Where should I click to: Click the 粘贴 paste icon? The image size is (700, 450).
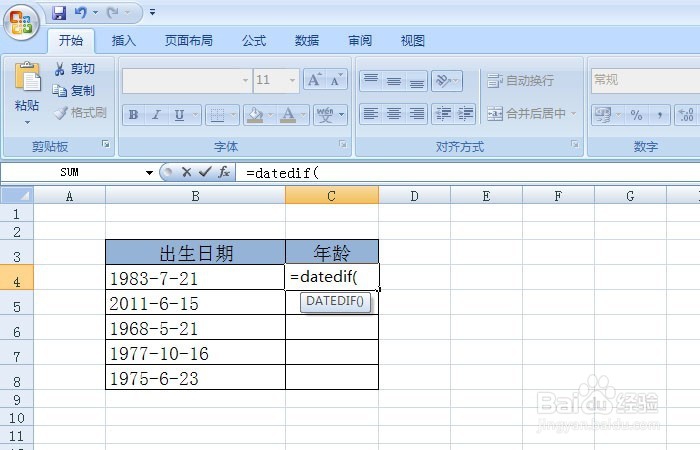click(27, 77)
